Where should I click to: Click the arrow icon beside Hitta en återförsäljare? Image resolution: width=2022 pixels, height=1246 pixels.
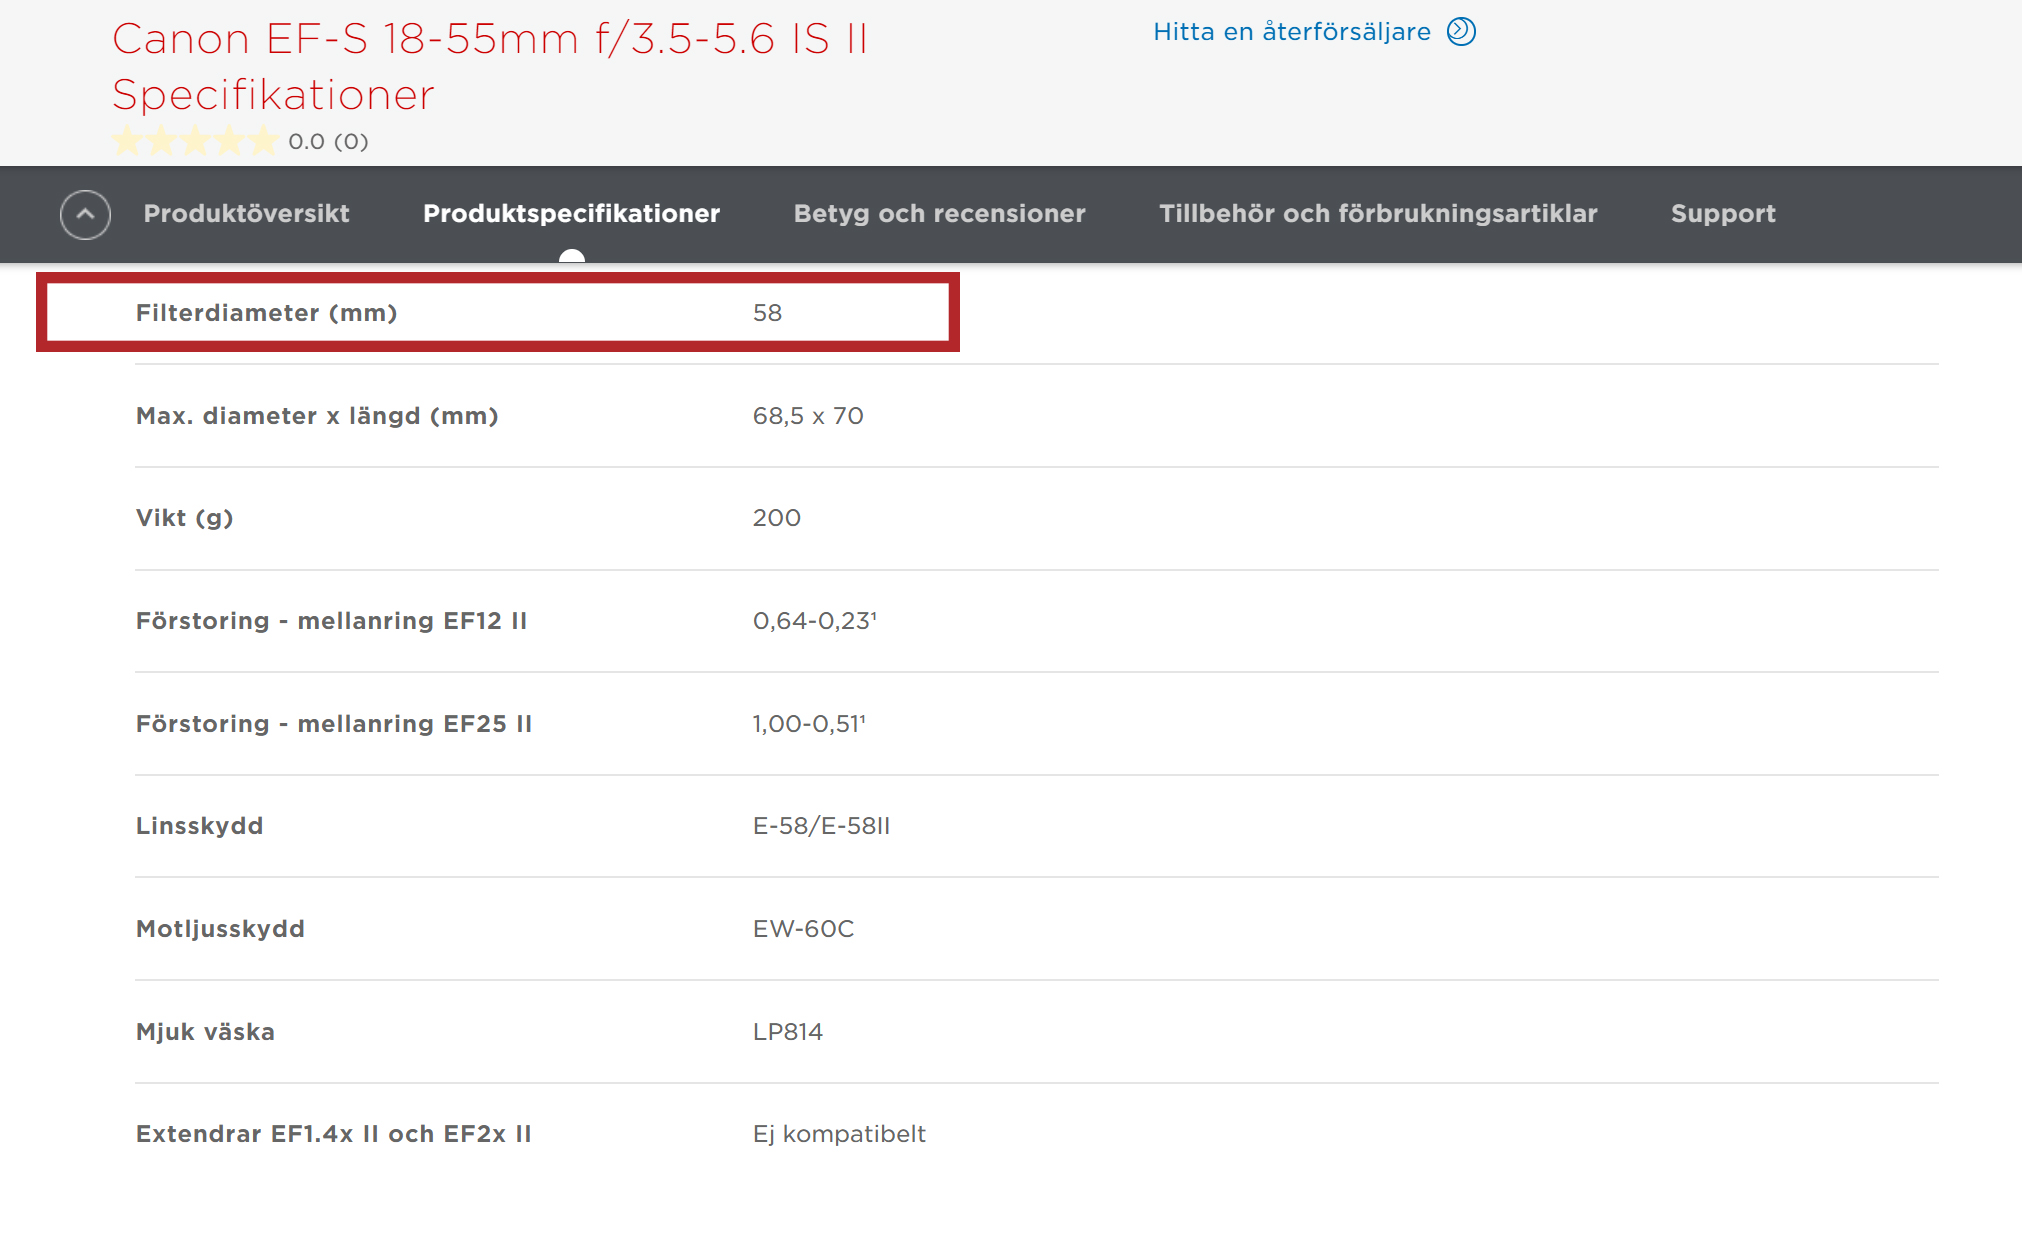(1461, 32)
